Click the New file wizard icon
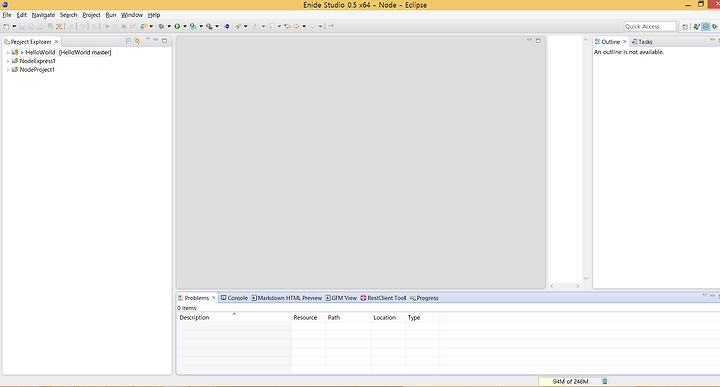 (6, 26)
